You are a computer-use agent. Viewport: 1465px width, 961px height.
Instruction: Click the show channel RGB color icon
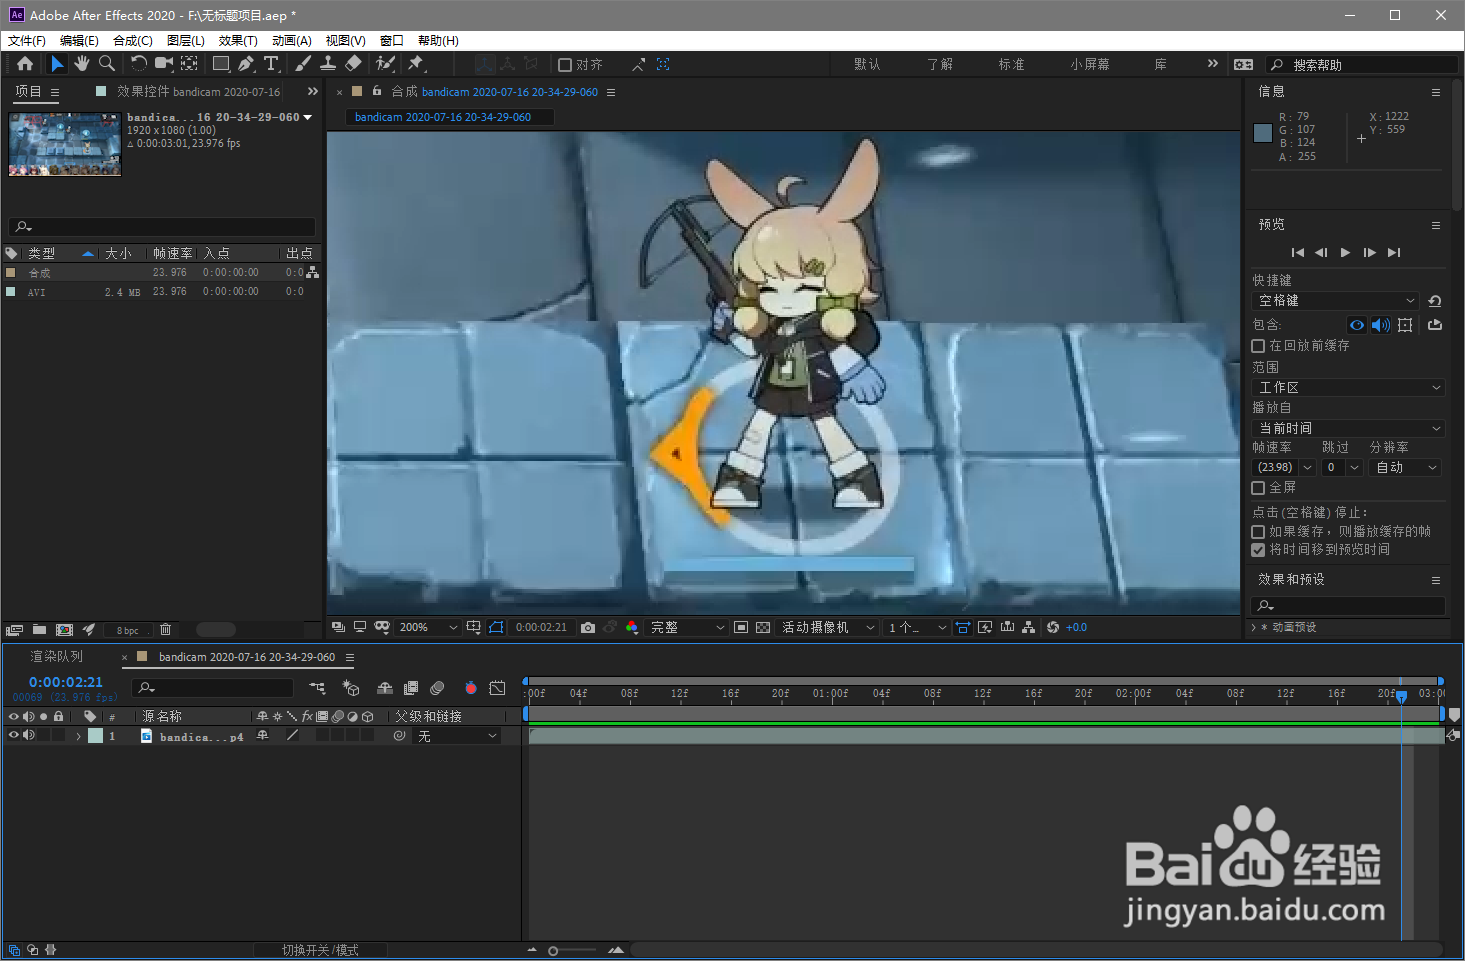(x=632, y=628)
